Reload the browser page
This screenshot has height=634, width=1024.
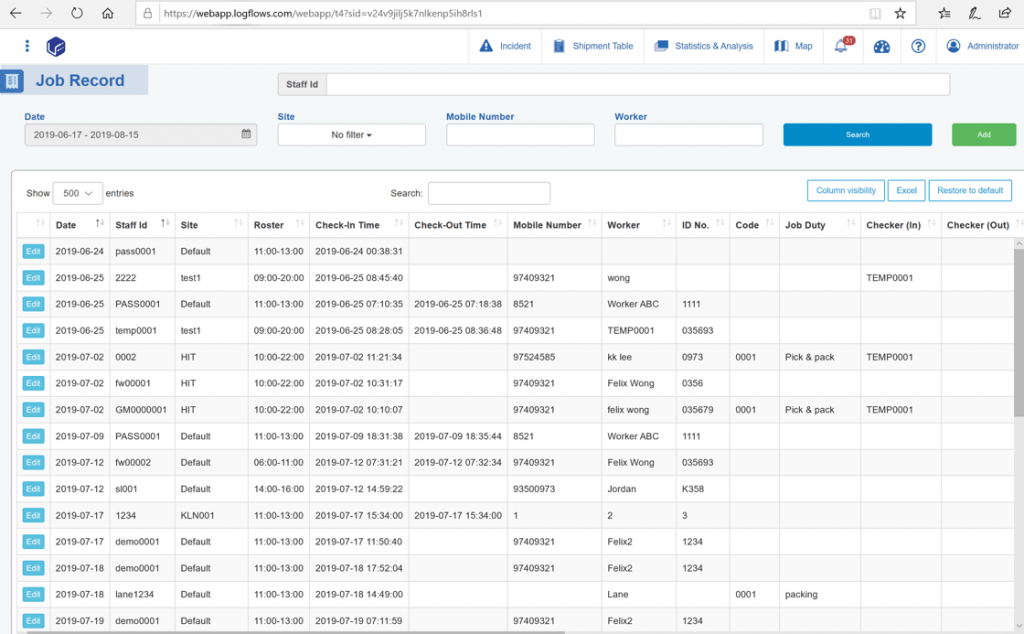(77, 13)
